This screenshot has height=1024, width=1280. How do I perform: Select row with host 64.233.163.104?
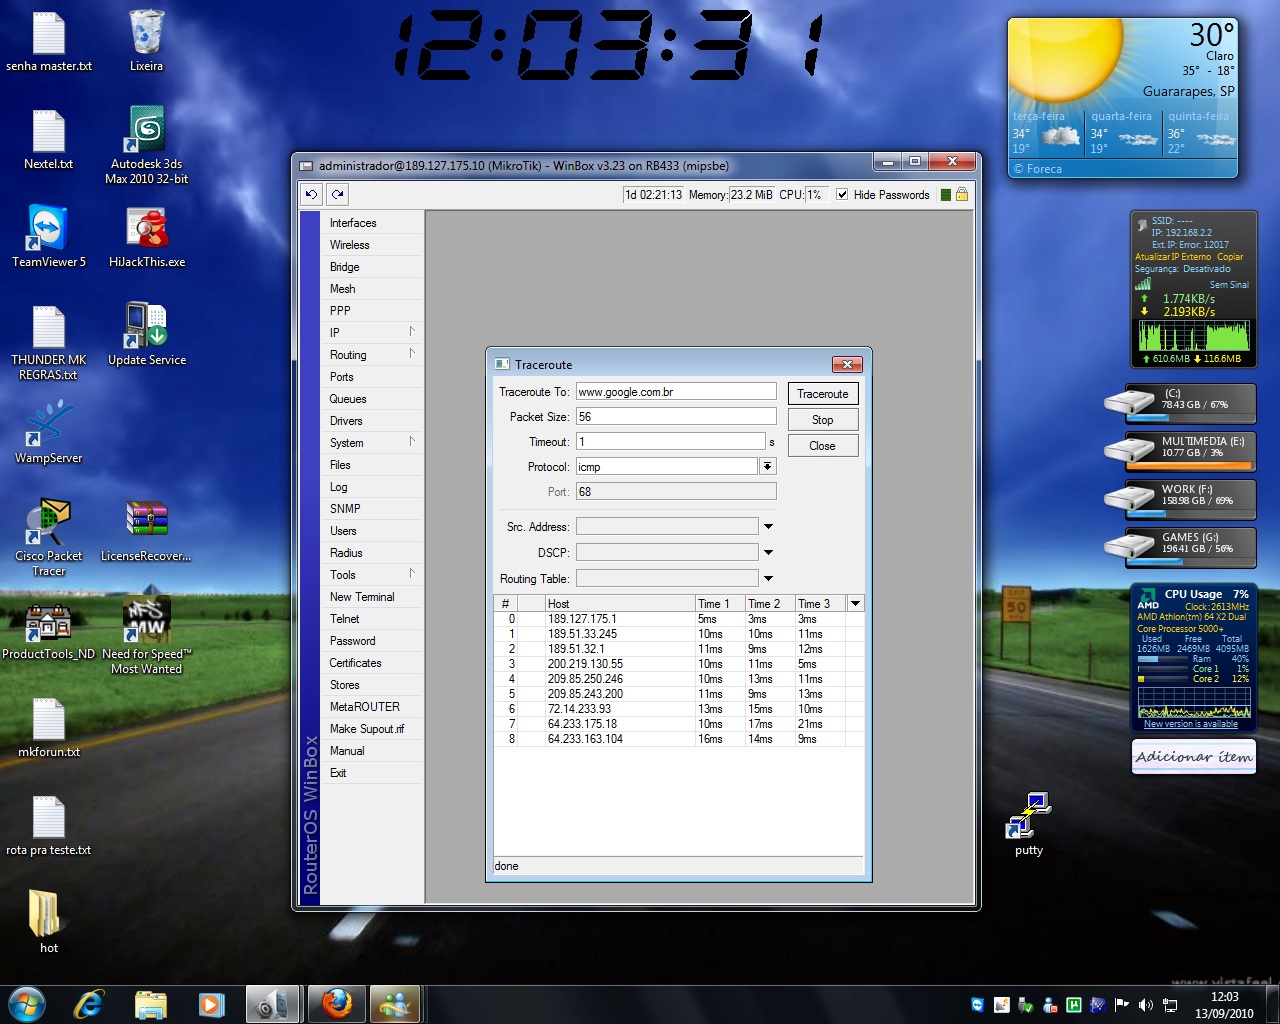[x=679, y=739]
